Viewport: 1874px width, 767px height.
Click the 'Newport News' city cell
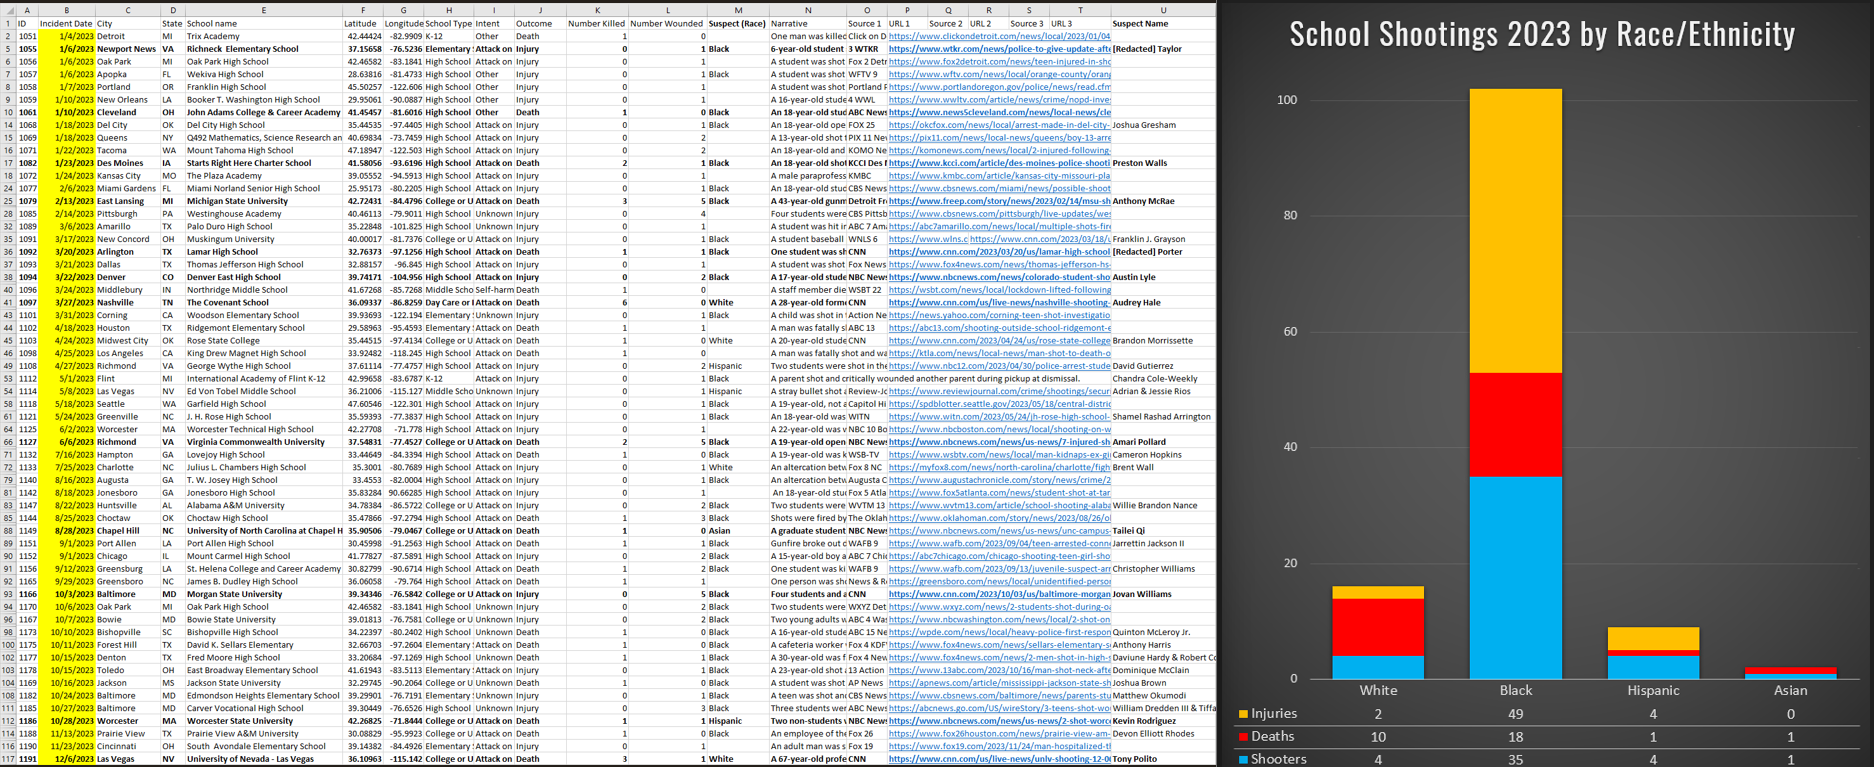pyautogui.click(x=126, y=49)
